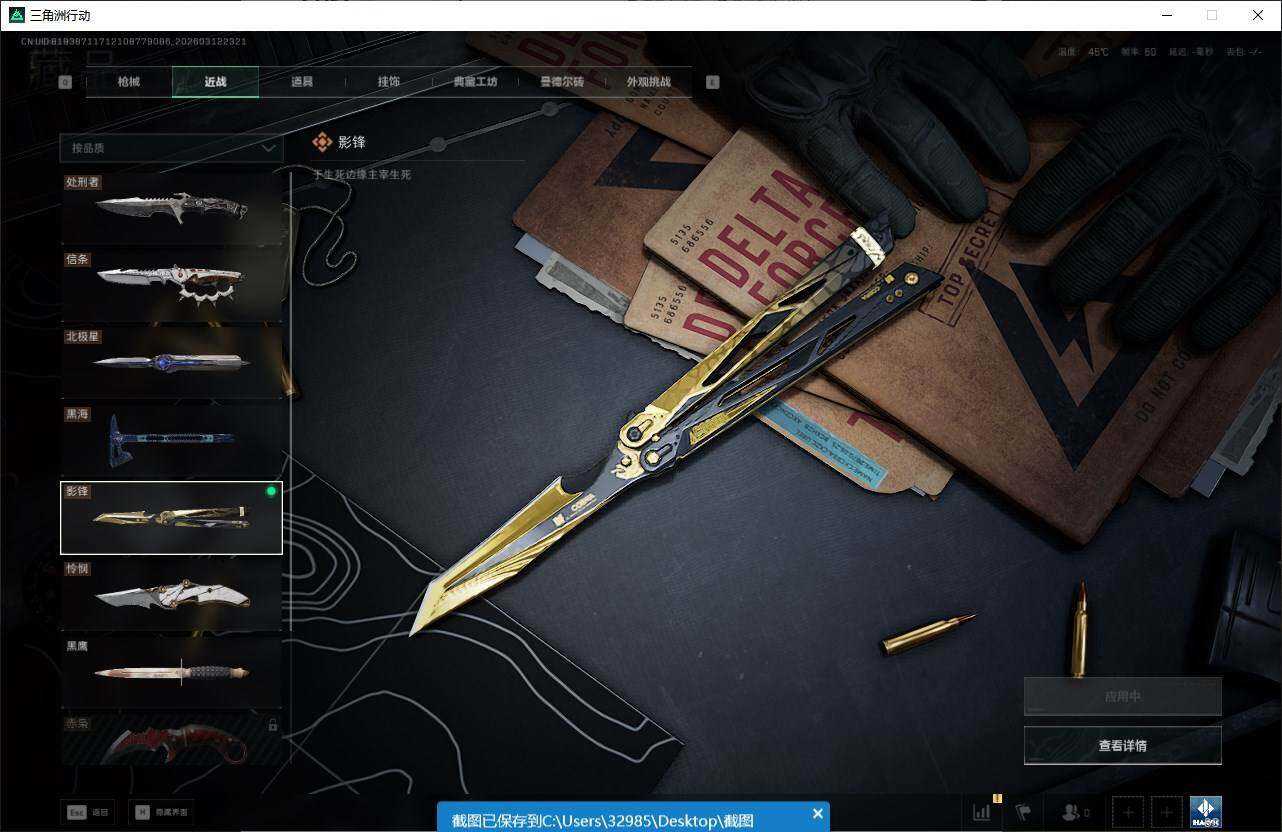Click the first plus squad slot
This screenshot has height=832, width=1282.
coord(1128,812)
